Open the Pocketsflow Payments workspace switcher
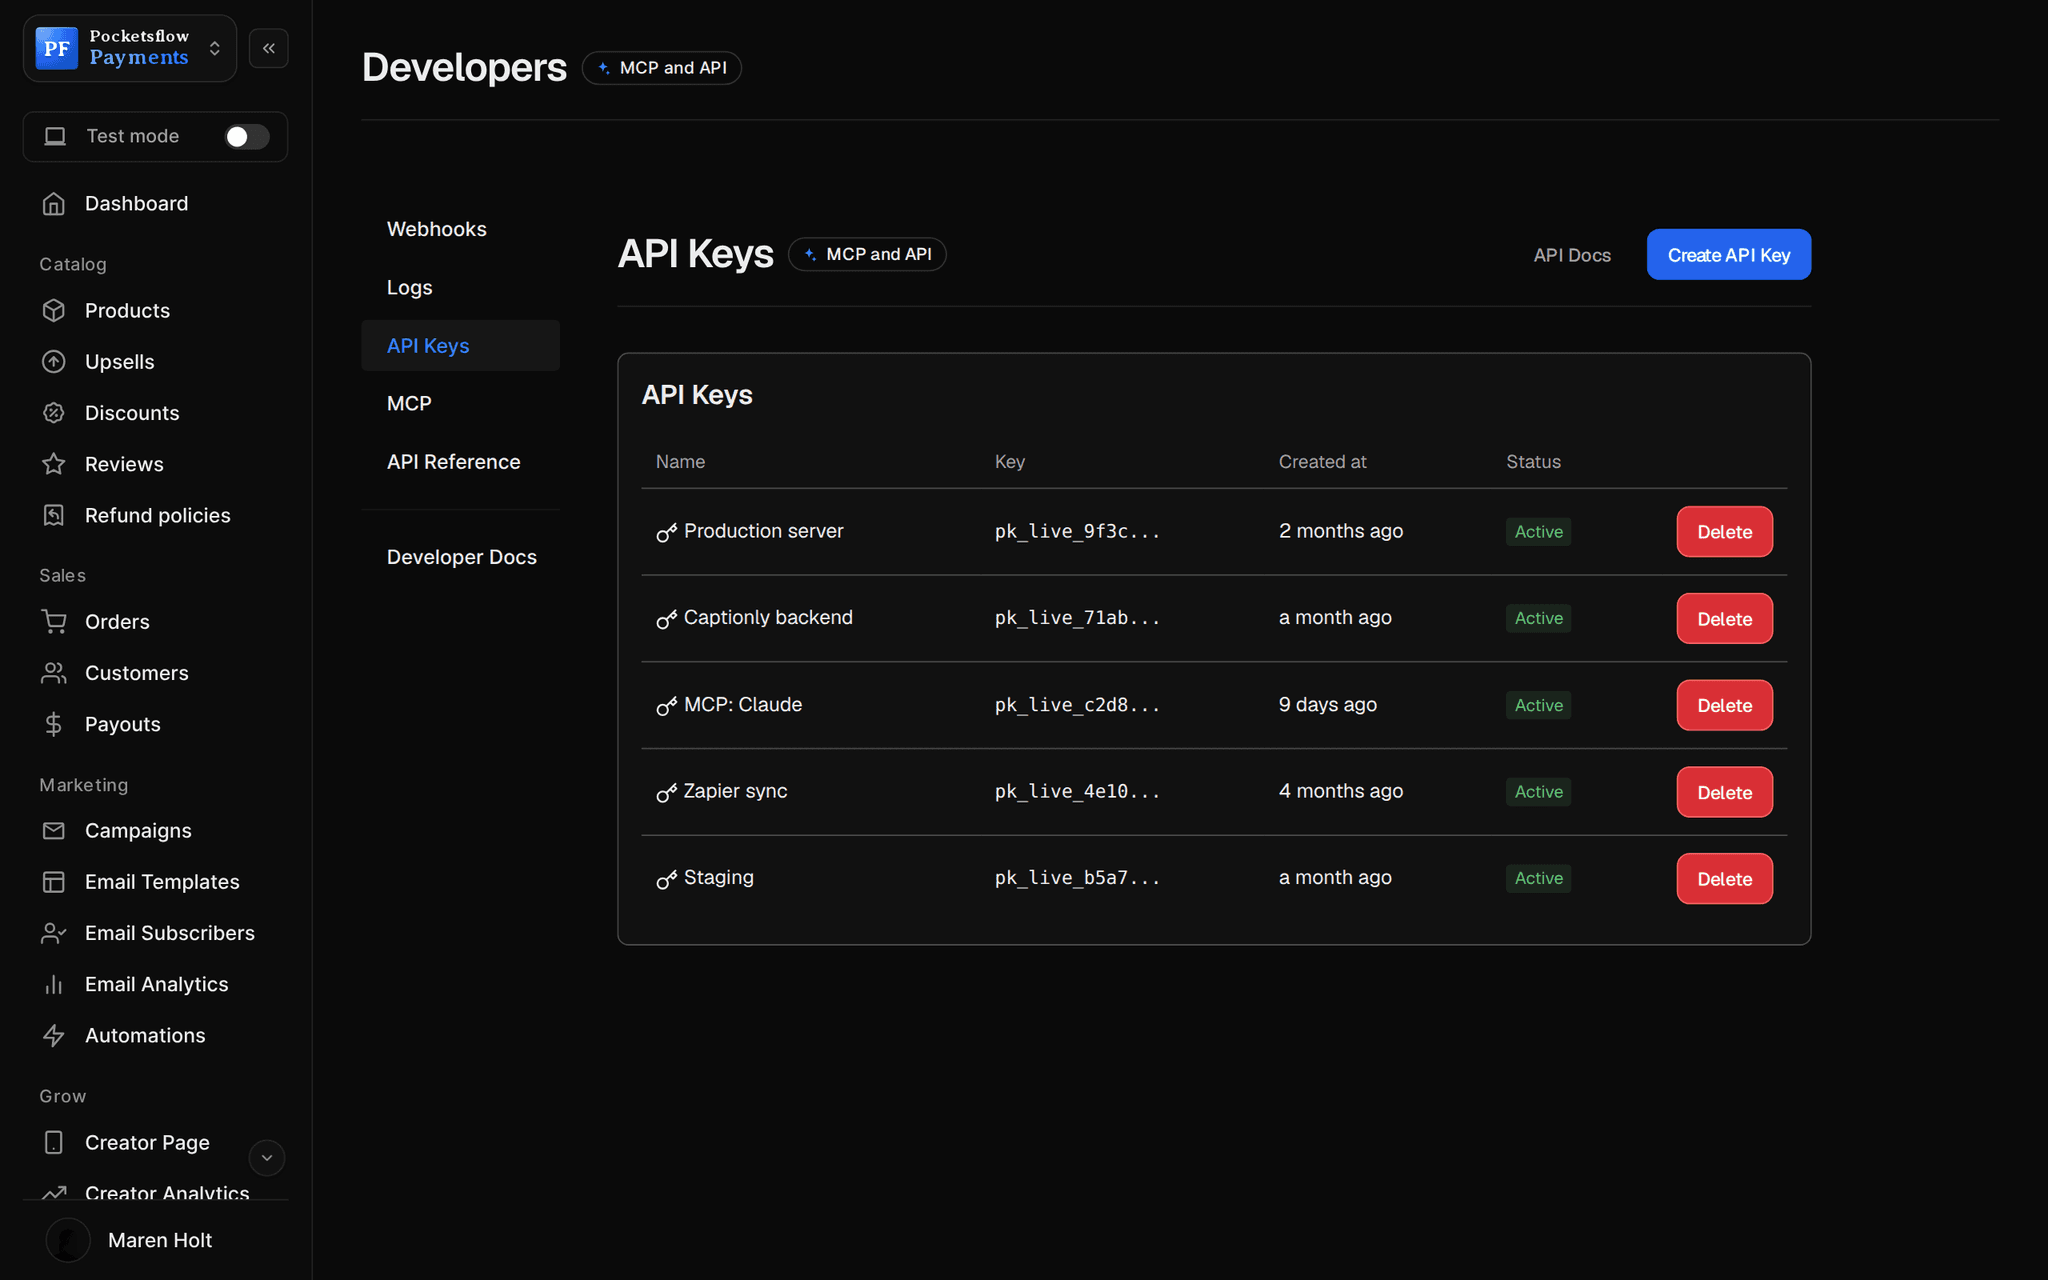The image size is (2048, 1280). tap(130, 48)
